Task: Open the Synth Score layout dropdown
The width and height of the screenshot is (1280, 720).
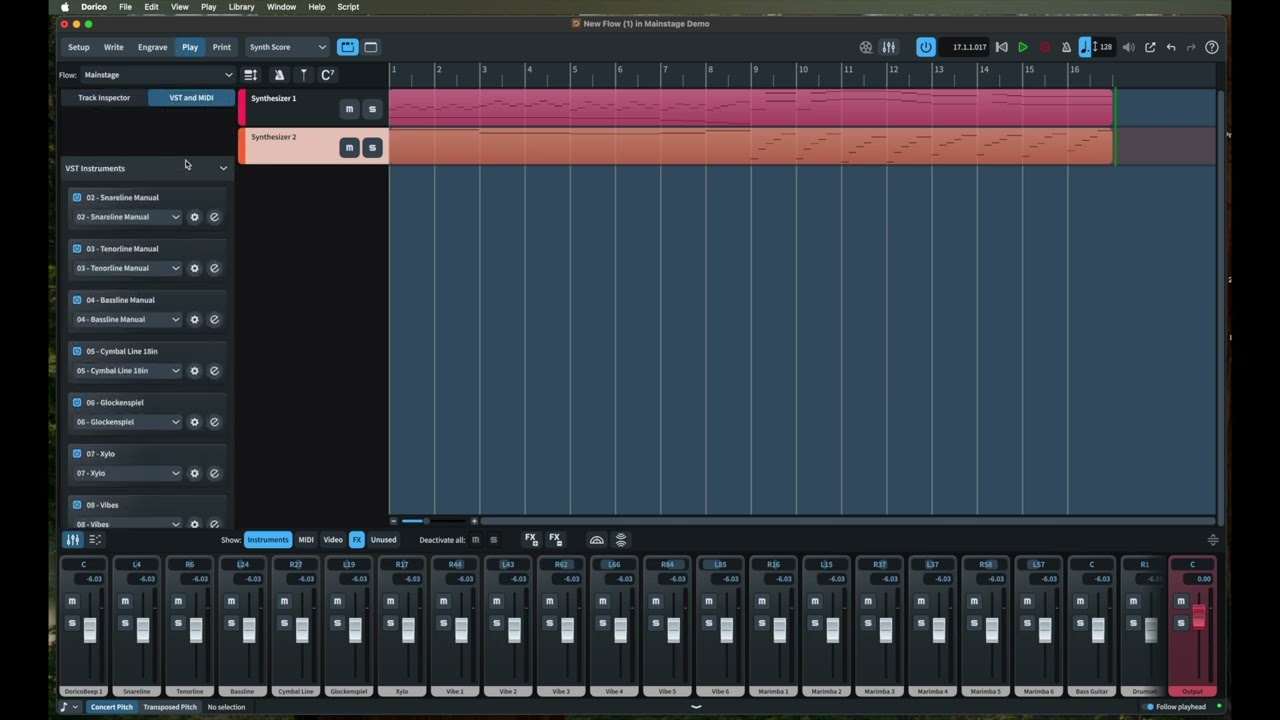Action: [x=287, y=47]
